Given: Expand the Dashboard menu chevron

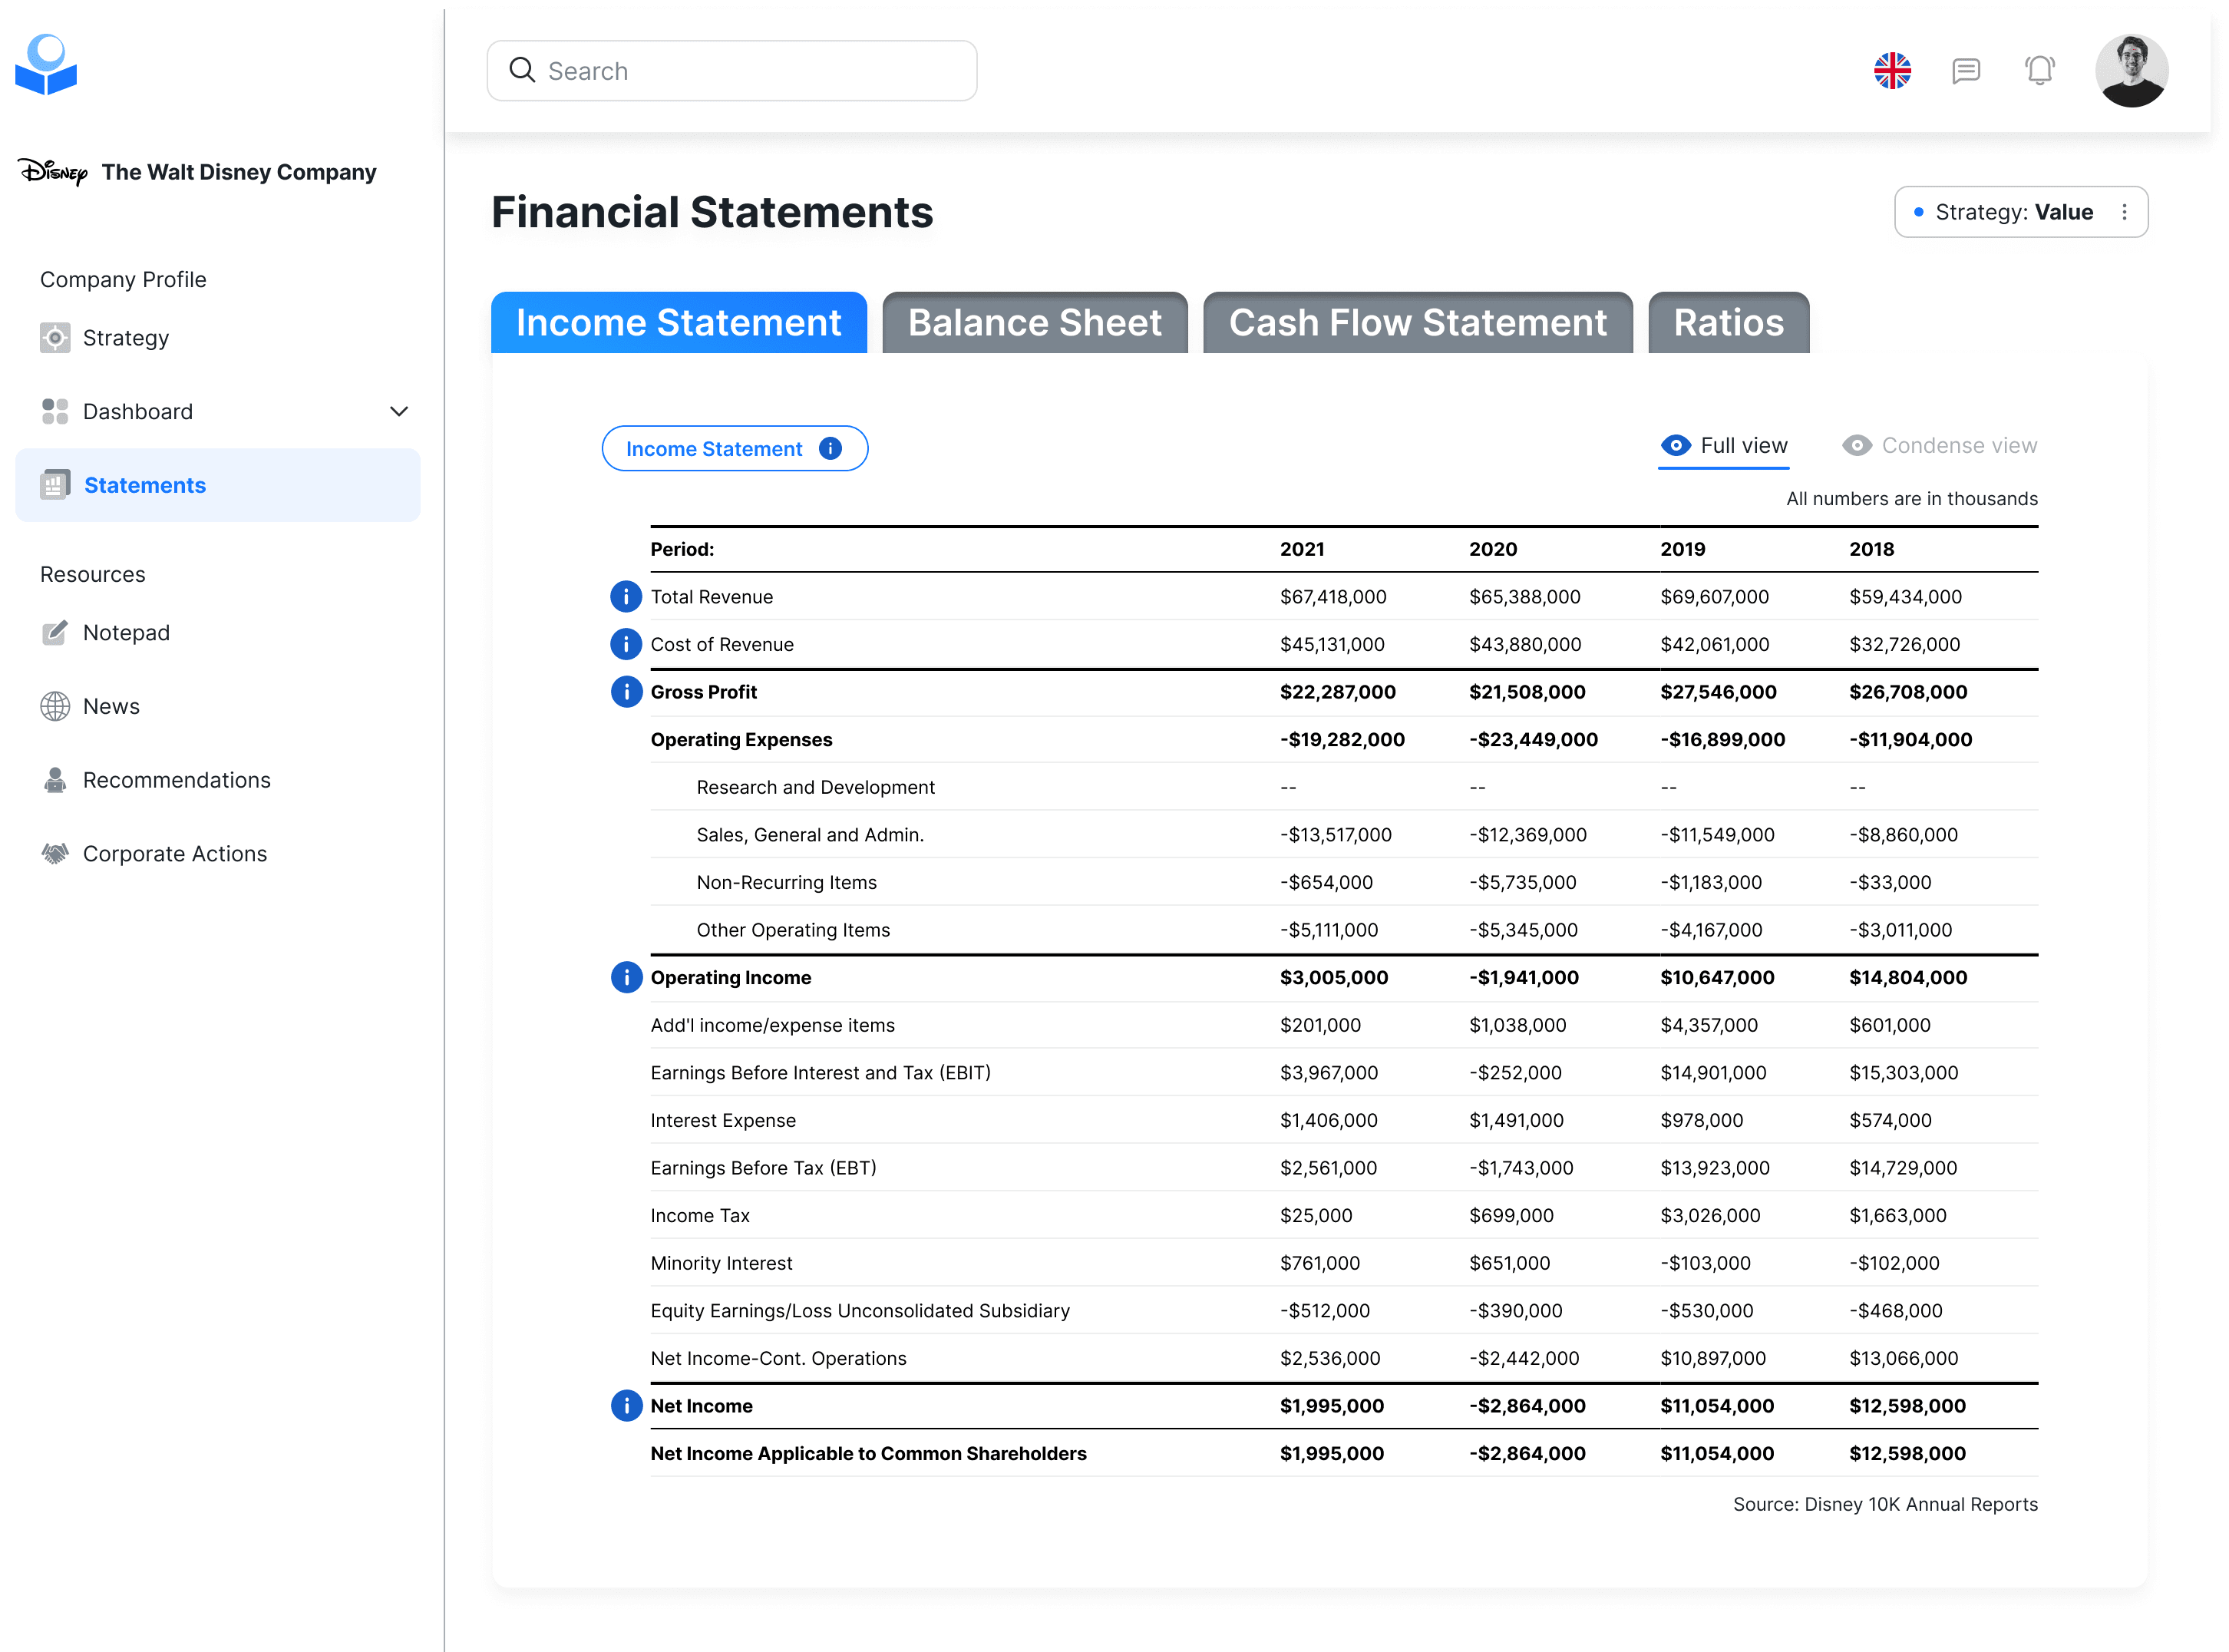Looking at the screenshot, I should click(399, 412).
